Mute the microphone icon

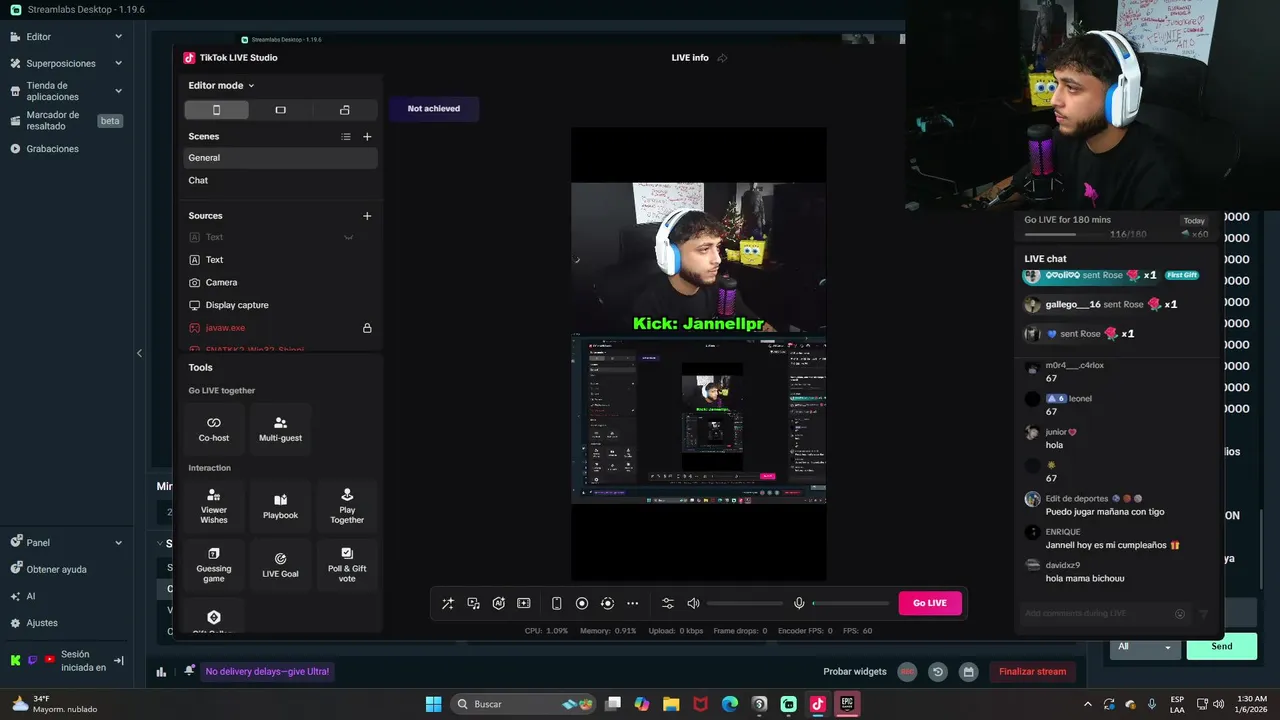(x=799, y=603)
